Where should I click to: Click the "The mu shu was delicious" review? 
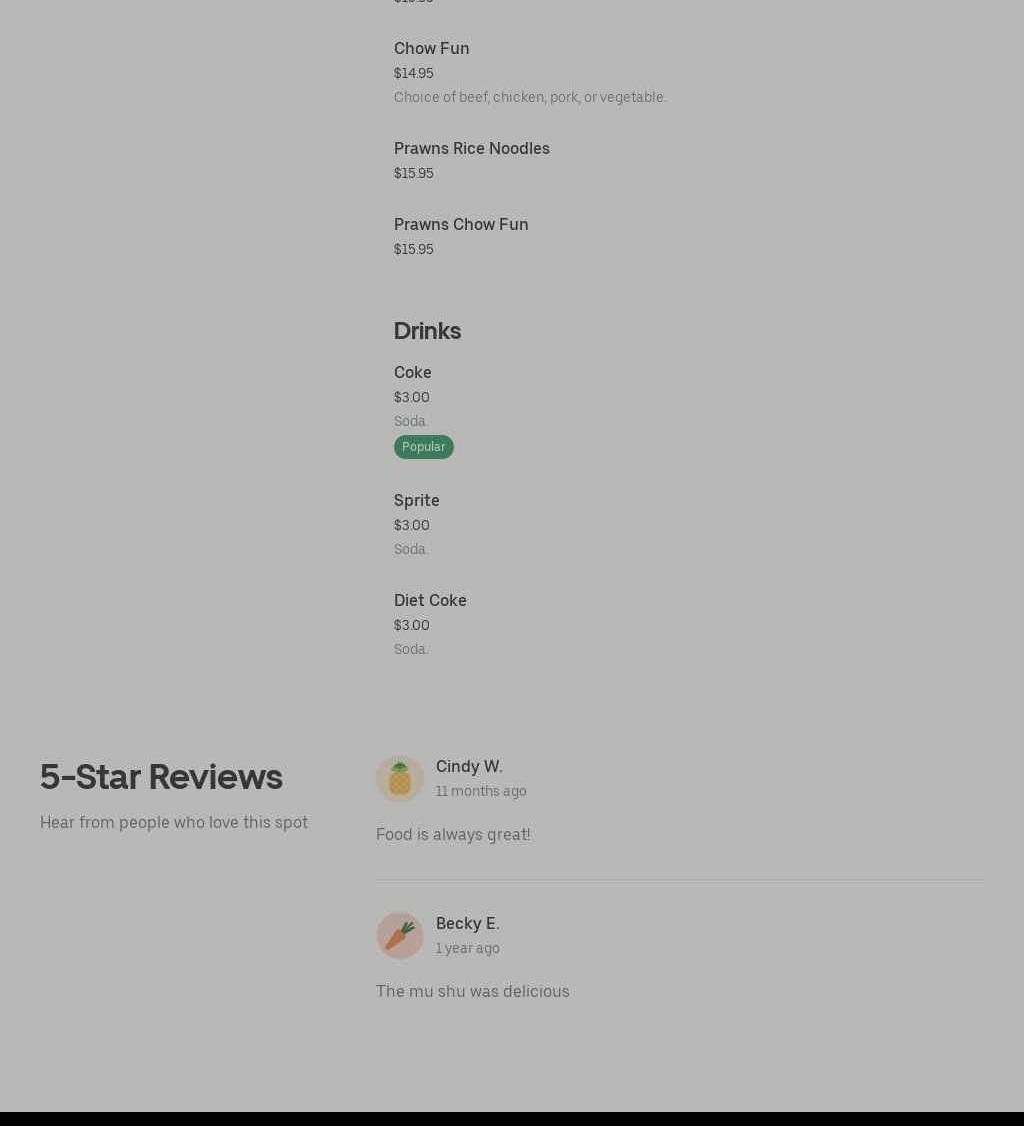[x=472, y=991]
